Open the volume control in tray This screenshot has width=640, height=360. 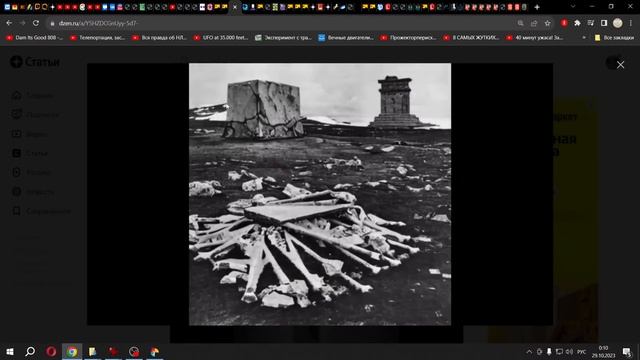click(x=569, y=351)
